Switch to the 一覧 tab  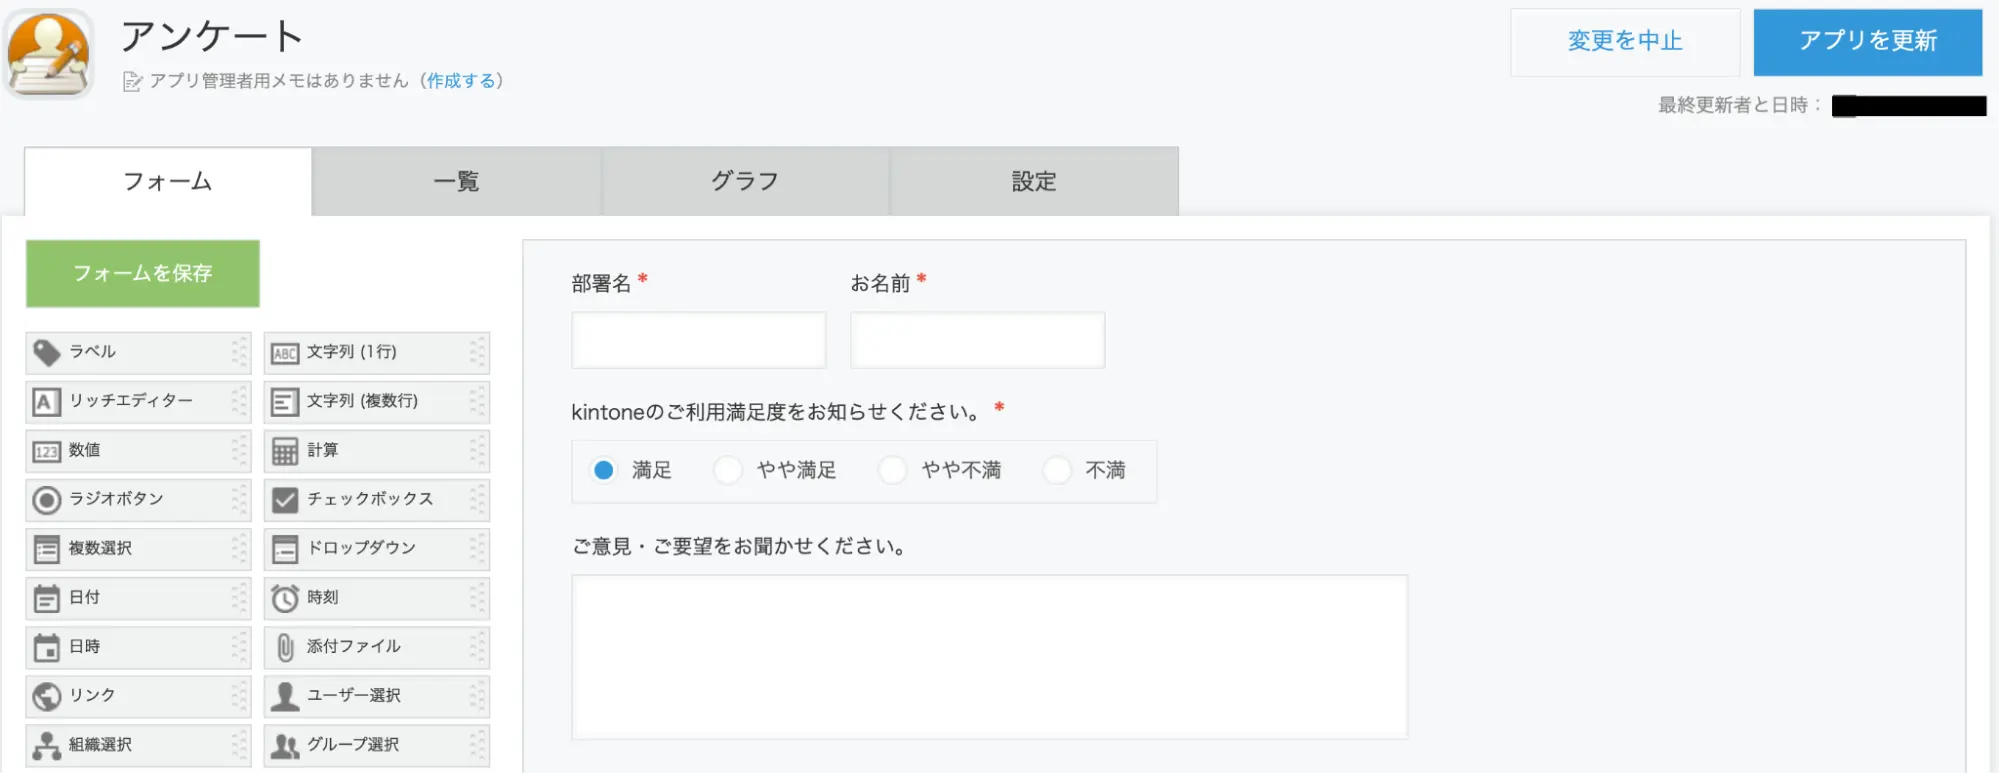456,182
